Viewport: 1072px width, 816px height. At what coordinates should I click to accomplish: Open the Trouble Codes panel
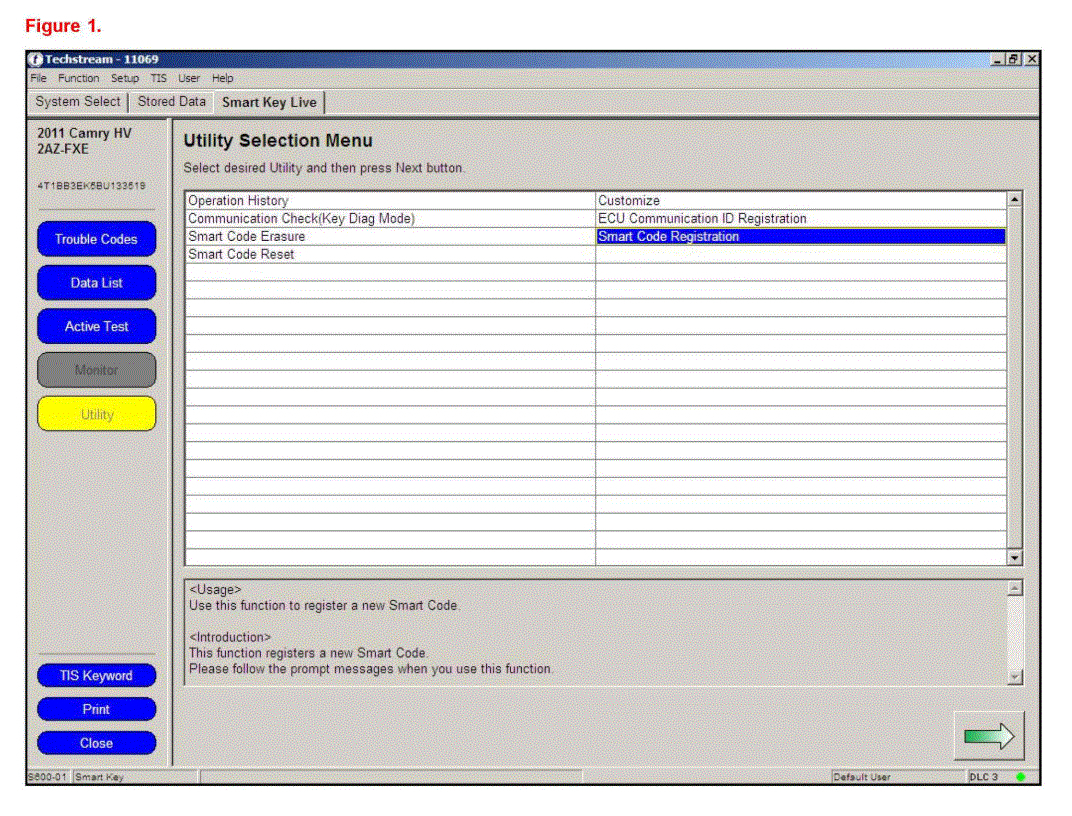pyautogui.click(x=96, y=239)
